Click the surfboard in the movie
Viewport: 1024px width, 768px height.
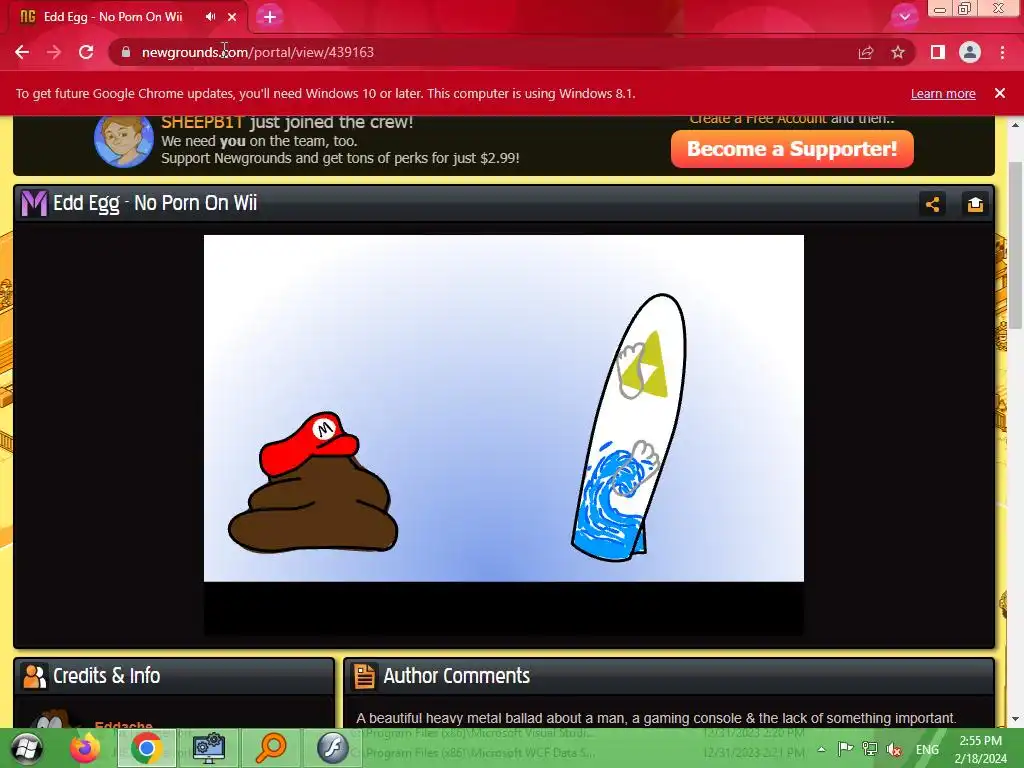629,428
